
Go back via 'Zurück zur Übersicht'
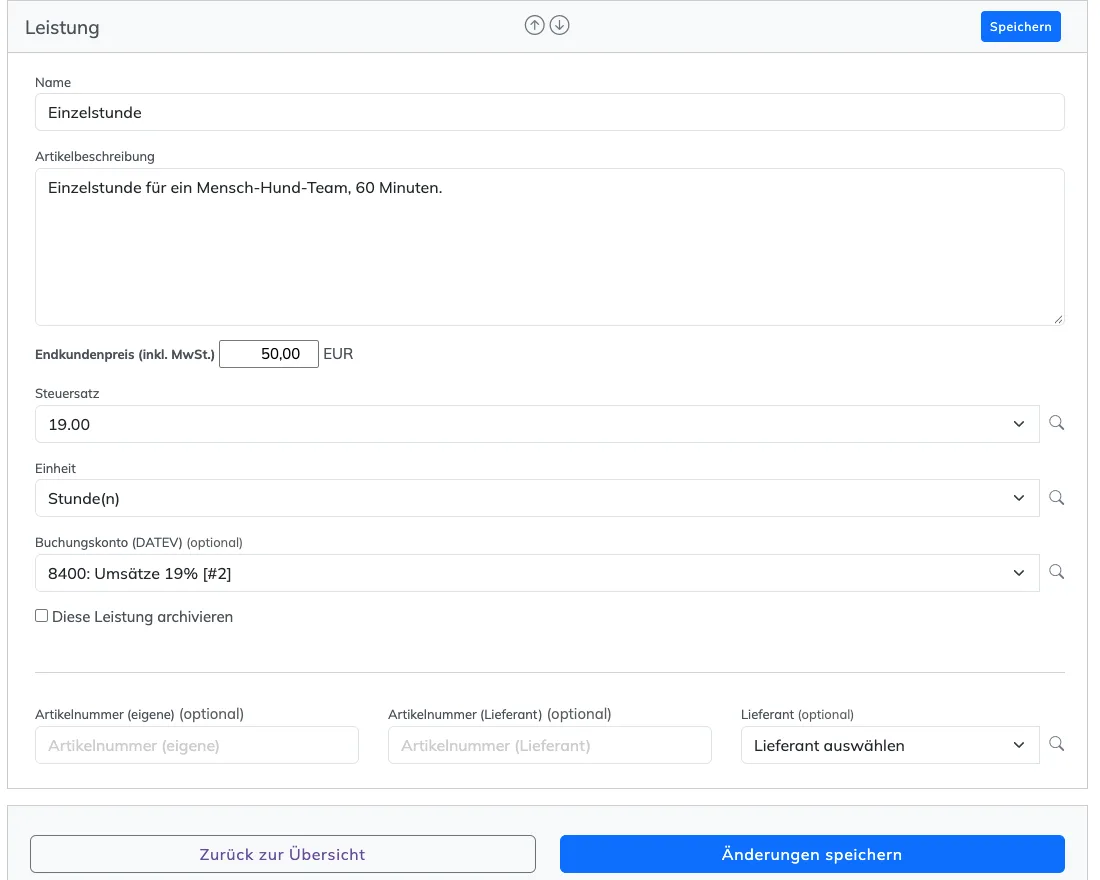pyautogui.click(x=283, y=854)
